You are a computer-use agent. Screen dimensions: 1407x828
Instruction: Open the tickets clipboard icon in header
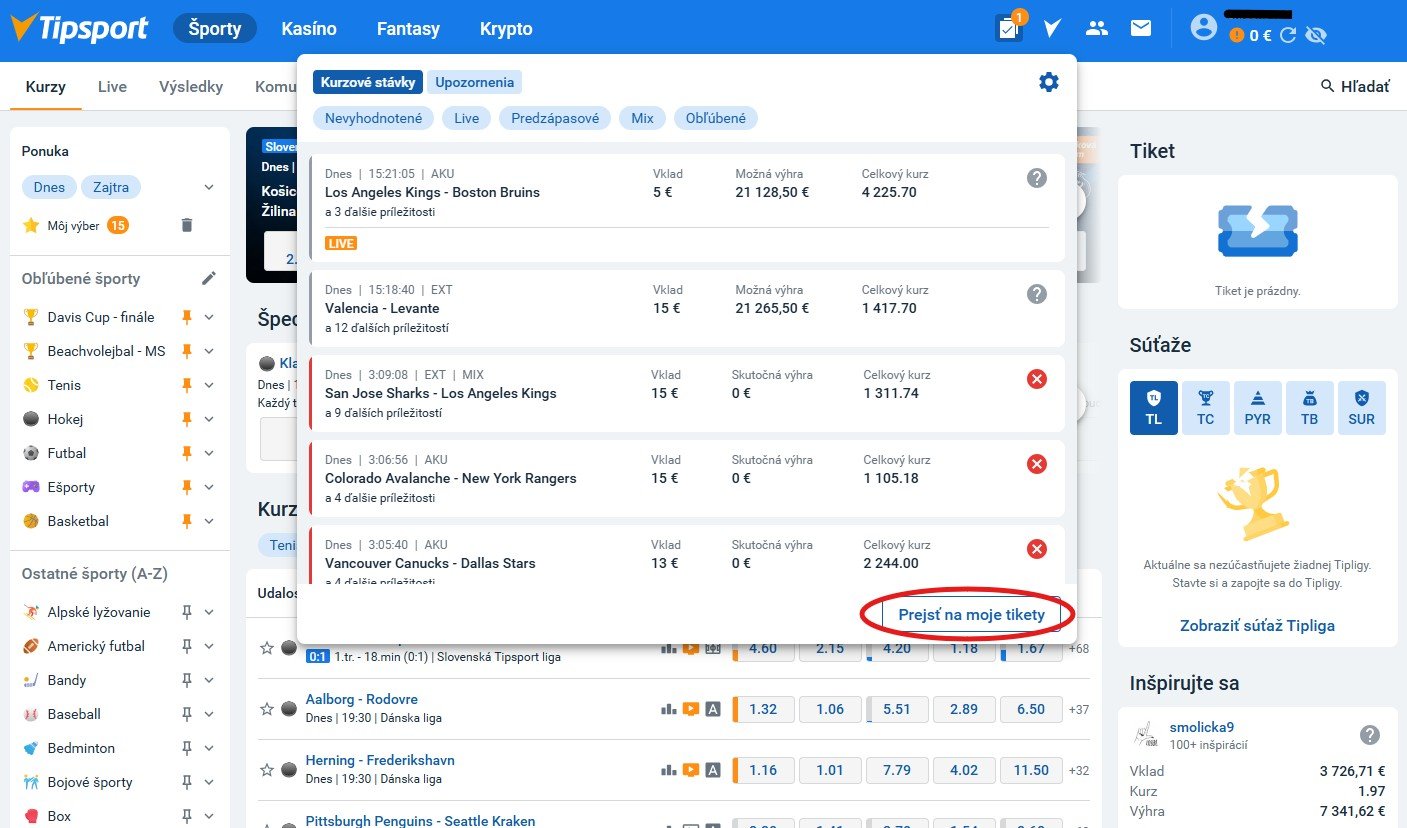click(1008, 28)
